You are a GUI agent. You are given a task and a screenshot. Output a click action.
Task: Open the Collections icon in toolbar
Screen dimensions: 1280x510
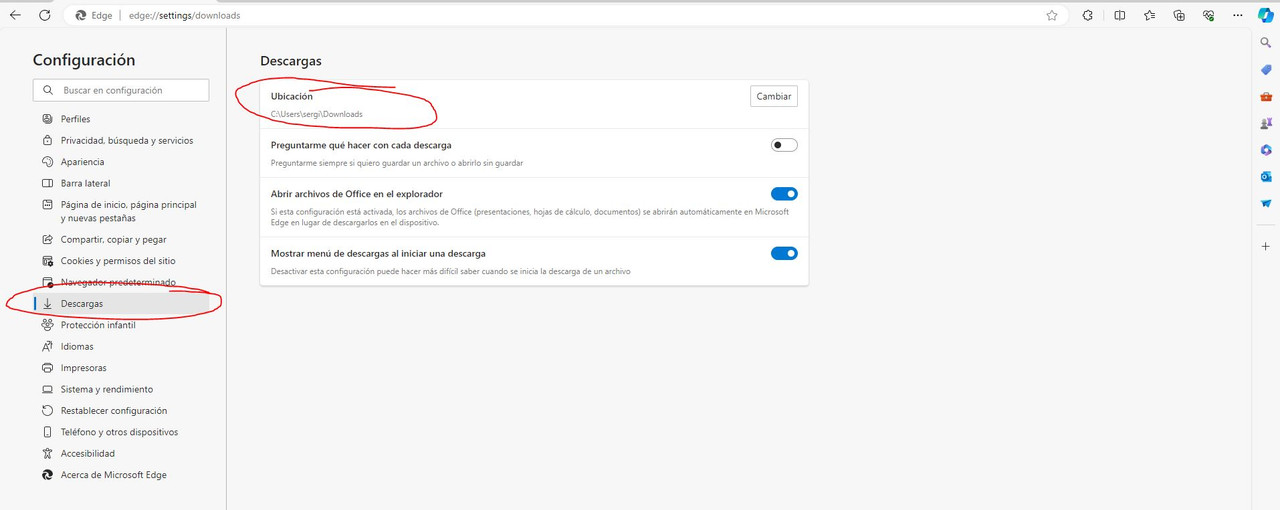(x=1179, y=15)
